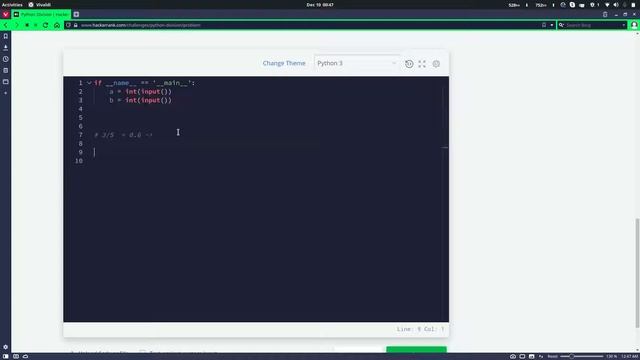This screenshot has height=360, width=640.
Task: Open a new tab with the plus button
Action: (76, 14)
